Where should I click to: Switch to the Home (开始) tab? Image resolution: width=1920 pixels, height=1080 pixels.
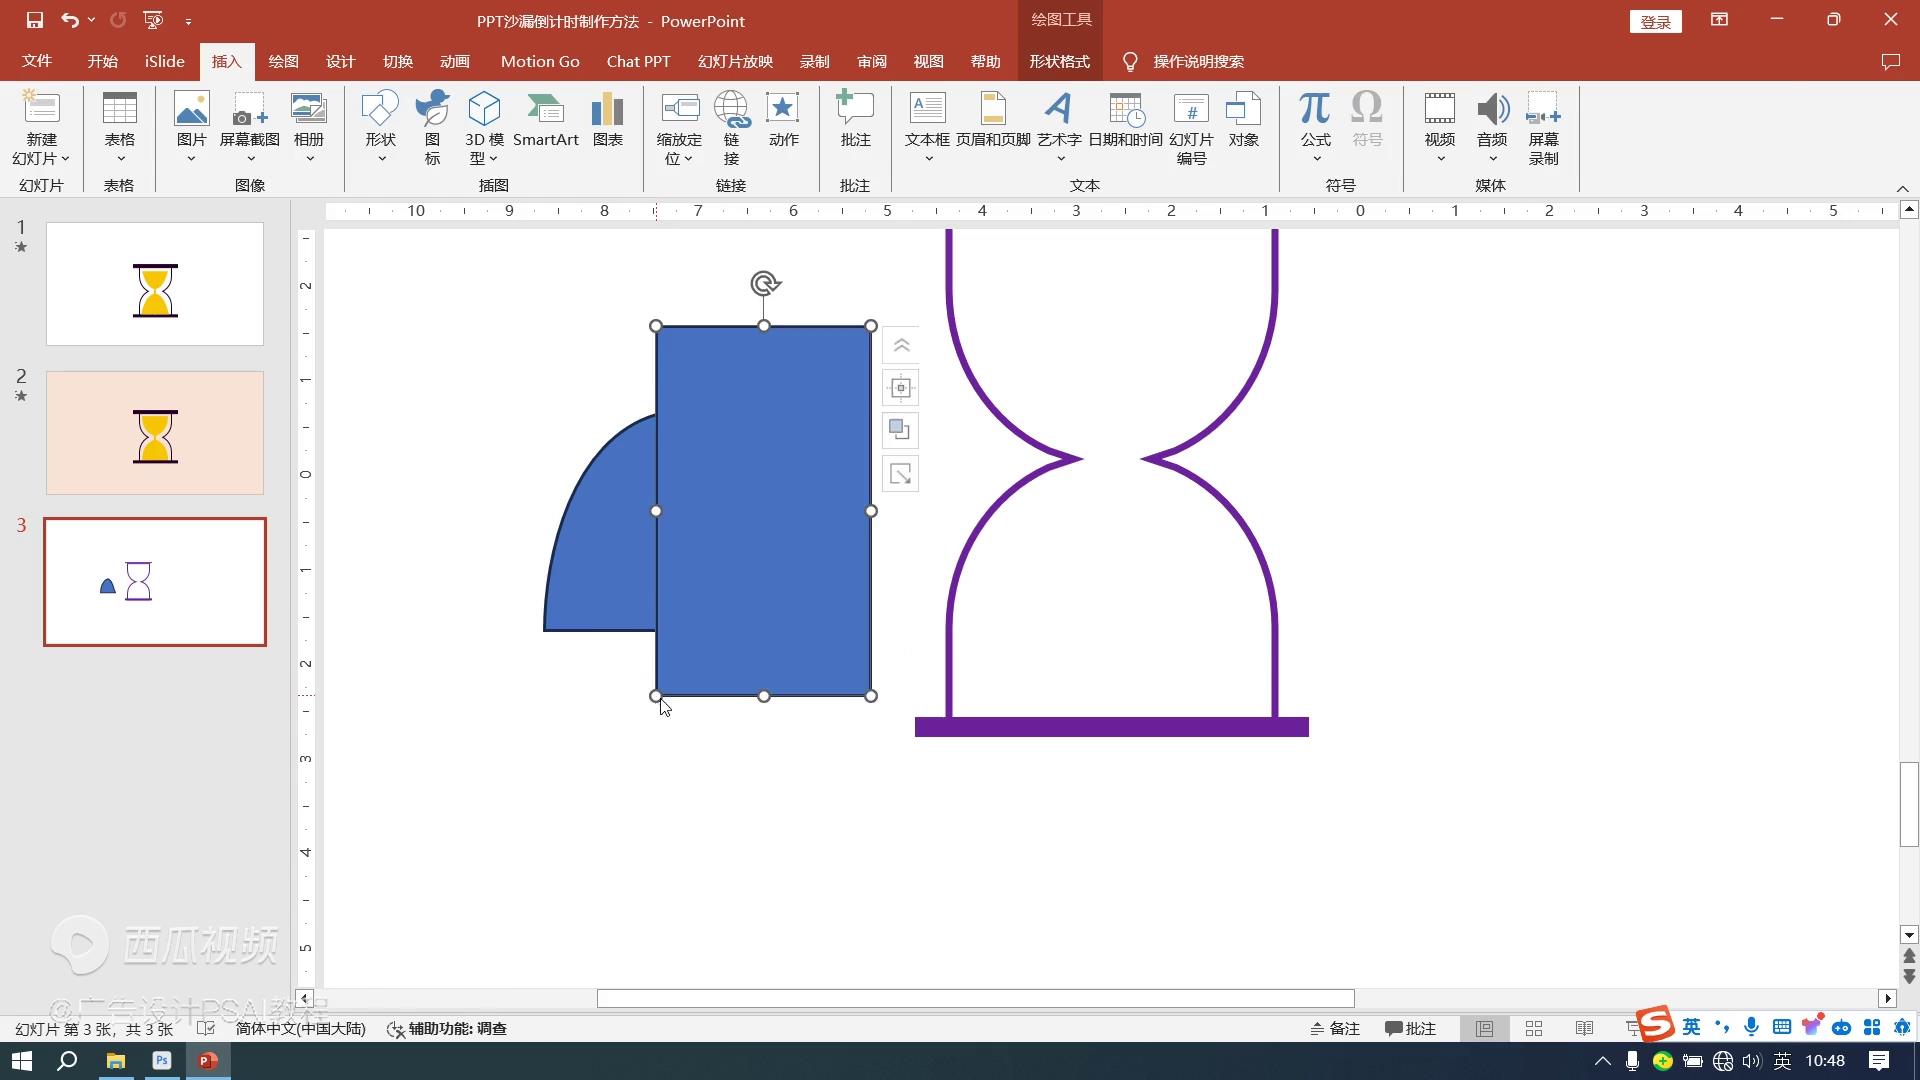[102, 61]
